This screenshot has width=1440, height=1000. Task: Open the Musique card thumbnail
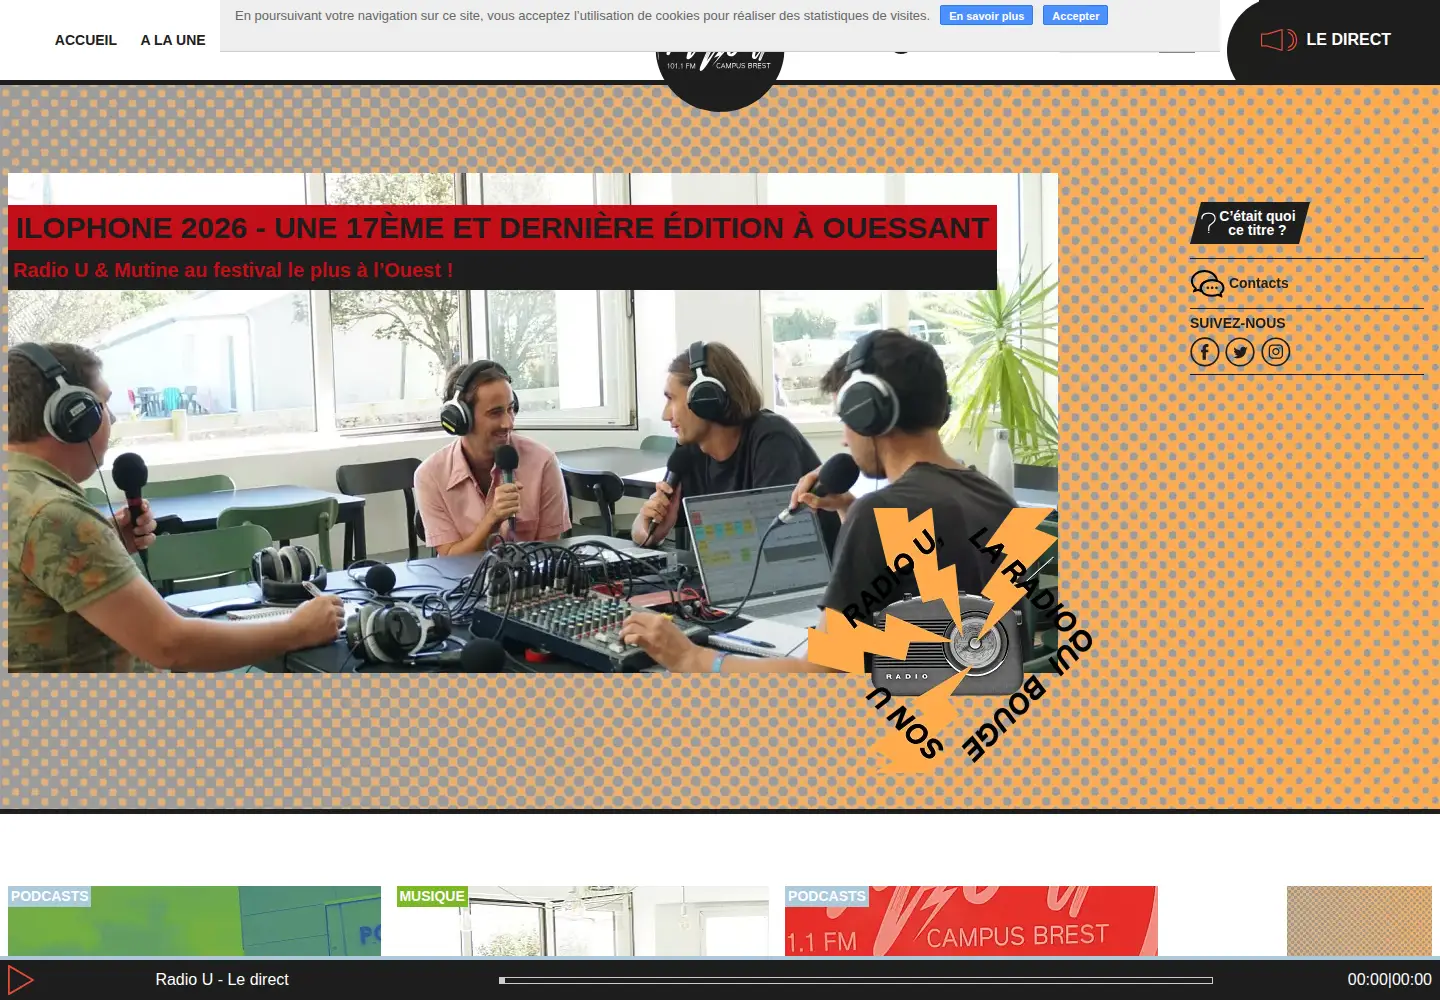(583, 921)
